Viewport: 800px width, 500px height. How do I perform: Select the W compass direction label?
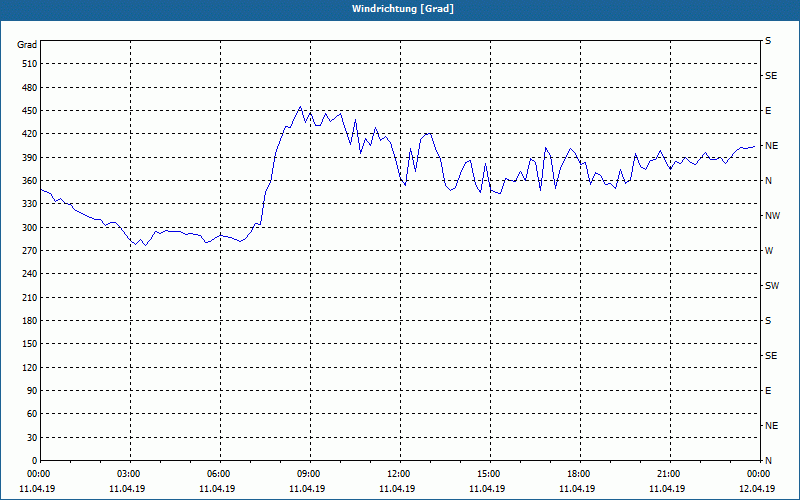(769, 251)
